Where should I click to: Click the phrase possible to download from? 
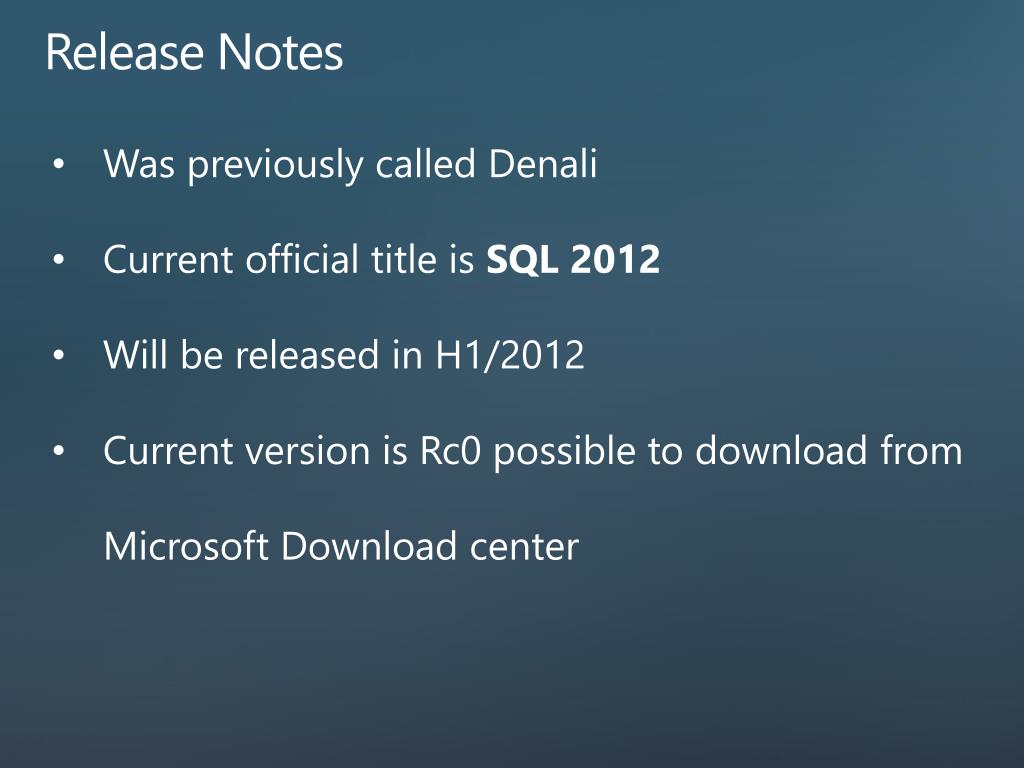pos(728,452)
